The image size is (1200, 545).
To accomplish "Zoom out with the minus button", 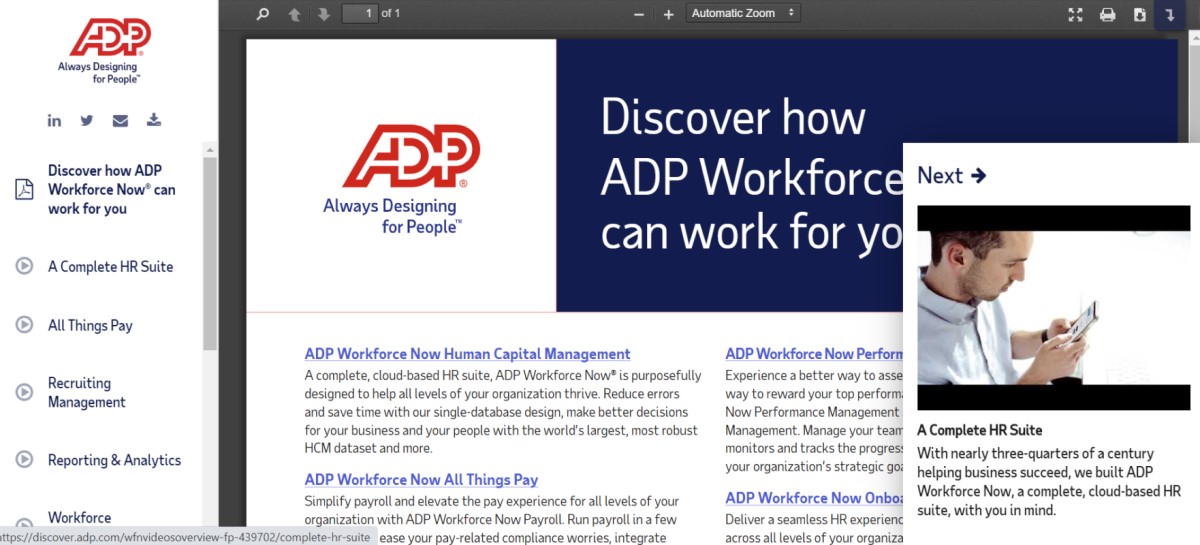I will [x=640, y=14].
